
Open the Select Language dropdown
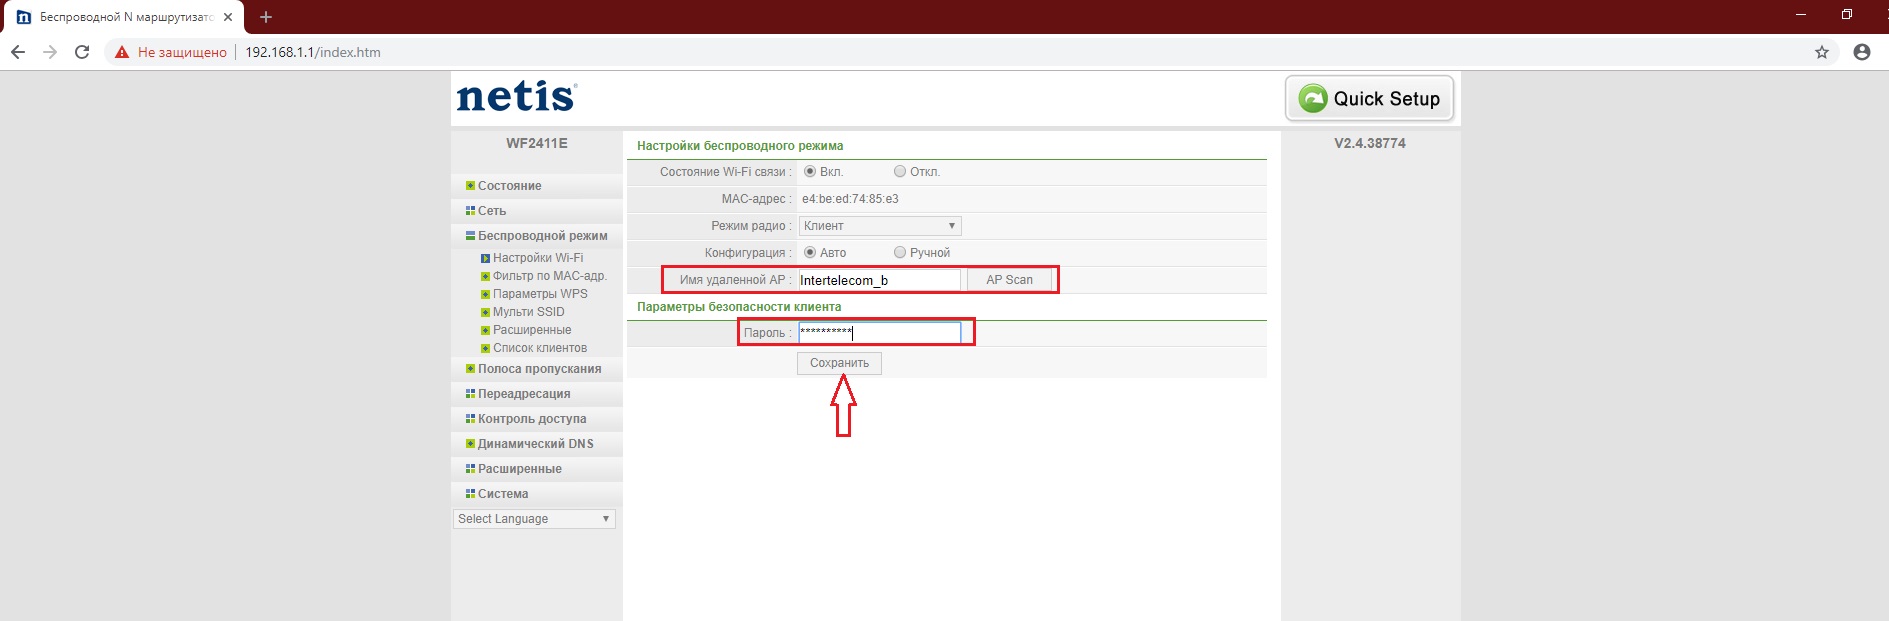tap(534, 519)
